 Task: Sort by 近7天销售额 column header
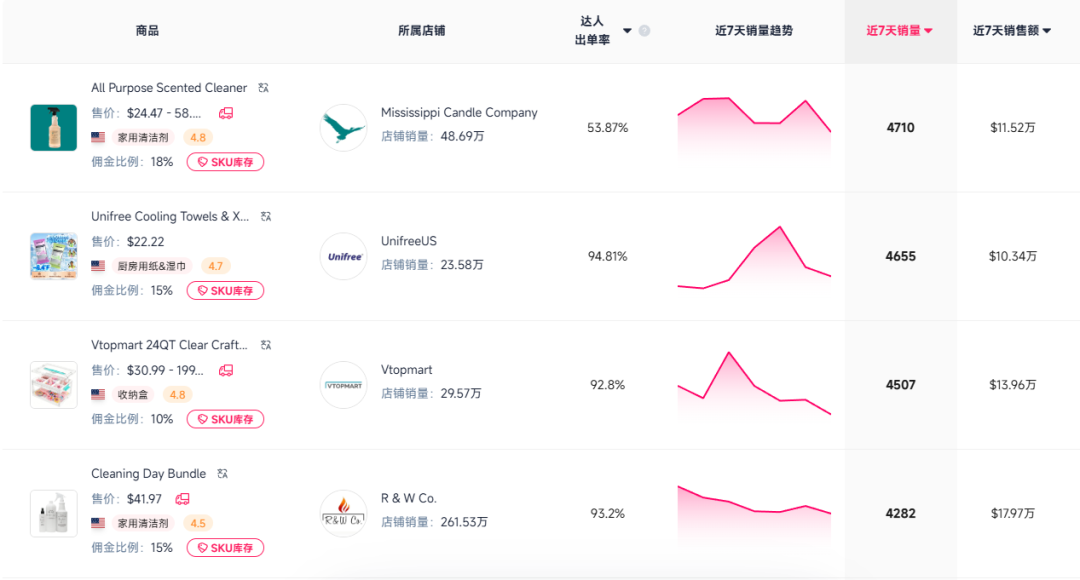click(1011, 30)
